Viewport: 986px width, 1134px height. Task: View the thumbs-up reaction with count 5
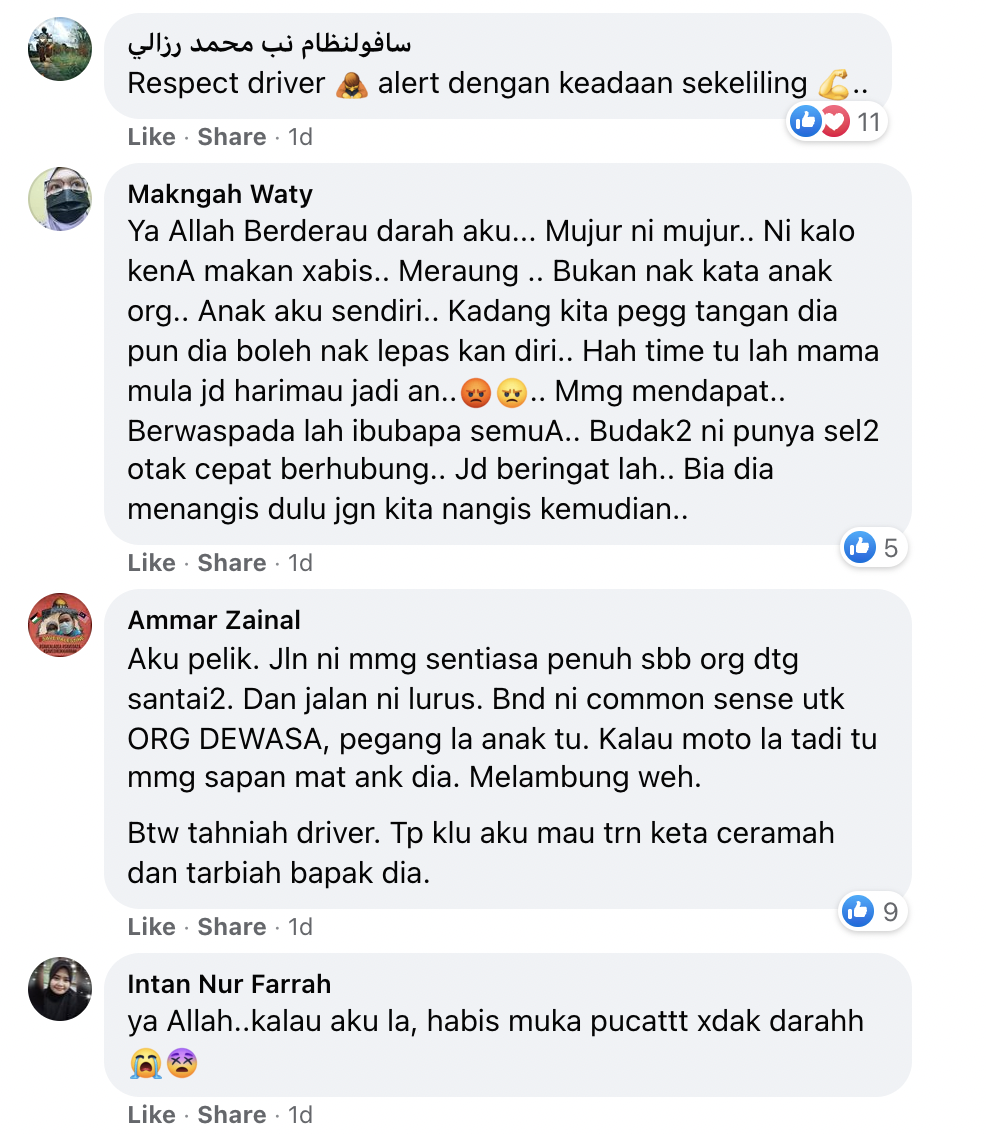pos(874,547)
